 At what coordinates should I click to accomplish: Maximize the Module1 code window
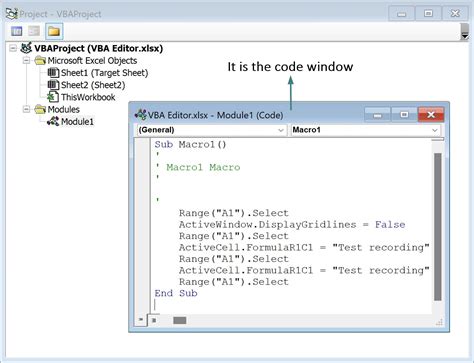click(x=404, y=115)
